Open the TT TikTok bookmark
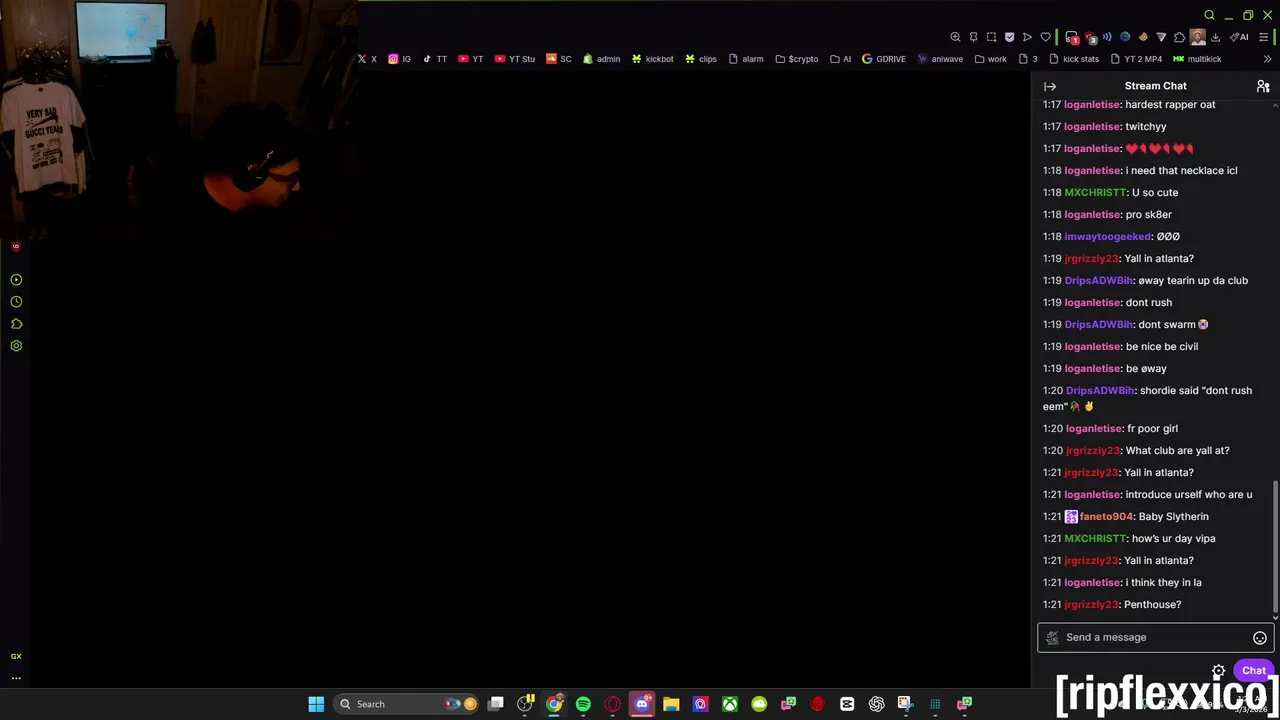The width and height of the screenshot is (1280, 720). point(435,59)
